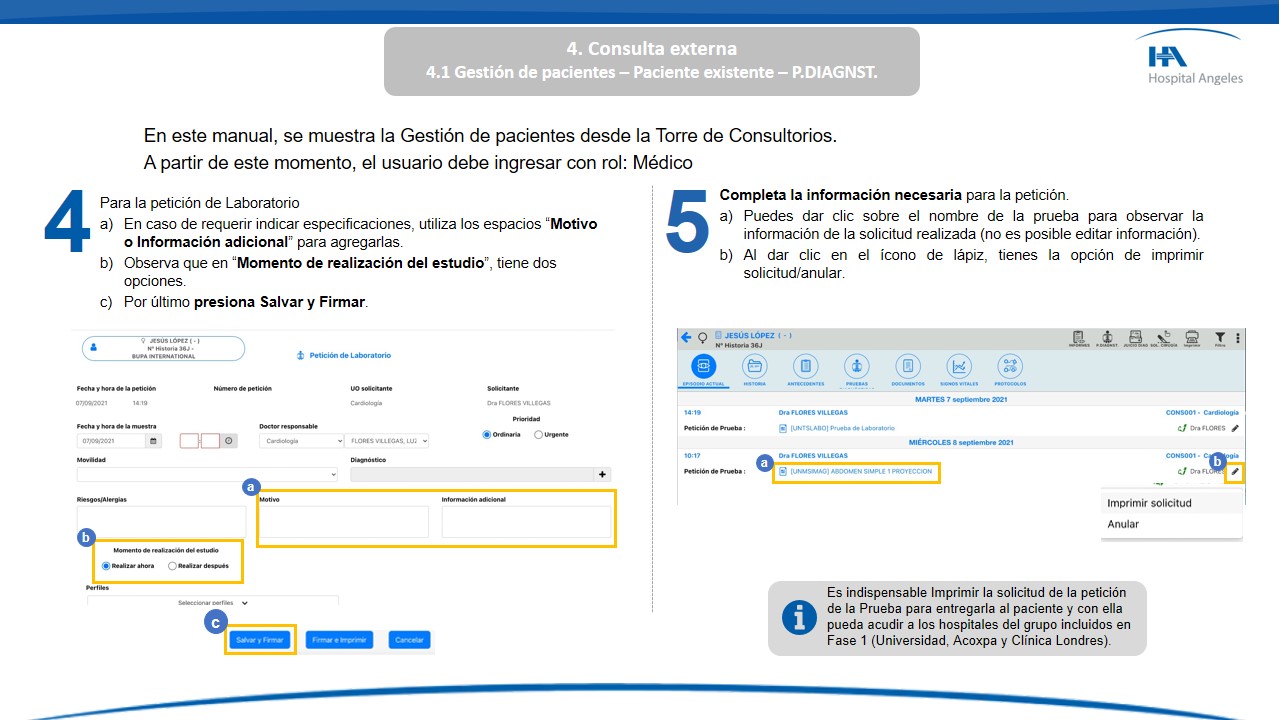Viewport: 1280px width, 720px height.
Task: Click the P.DIAGNST. toolbar icon
Action: click(1106, 339)
